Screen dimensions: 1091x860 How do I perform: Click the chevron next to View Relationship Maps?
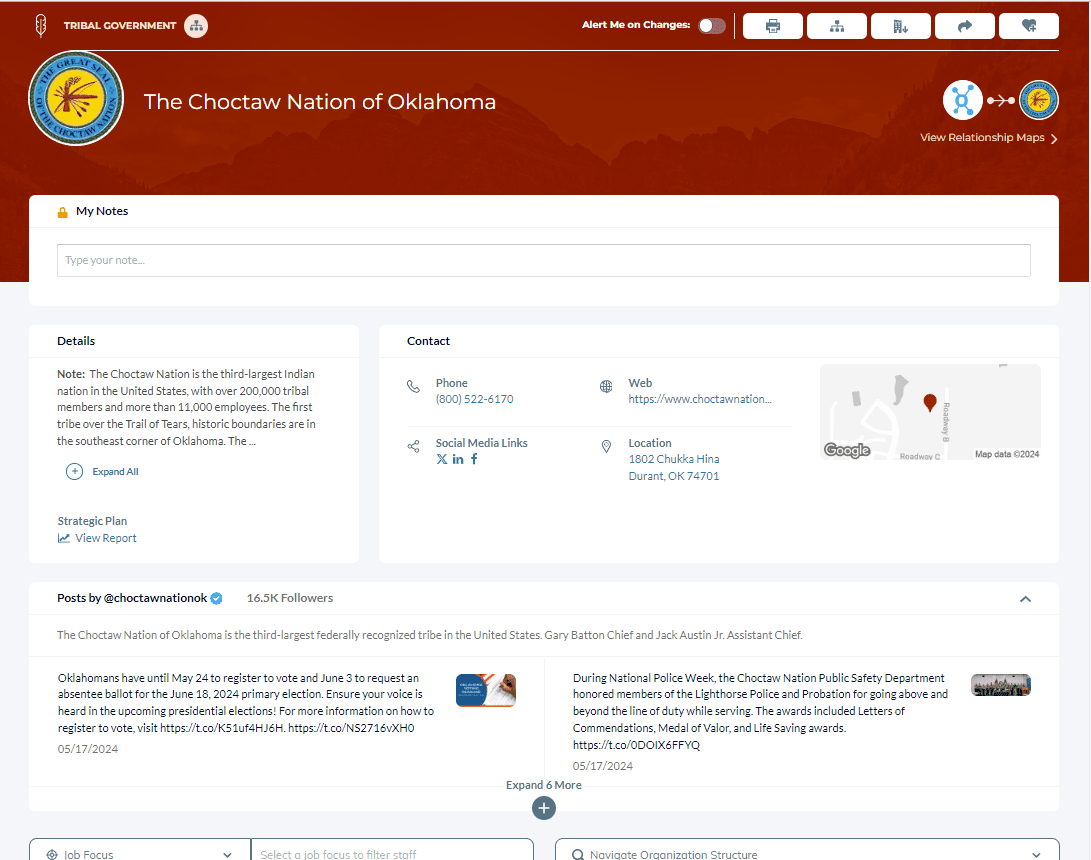pos(1054,138)
